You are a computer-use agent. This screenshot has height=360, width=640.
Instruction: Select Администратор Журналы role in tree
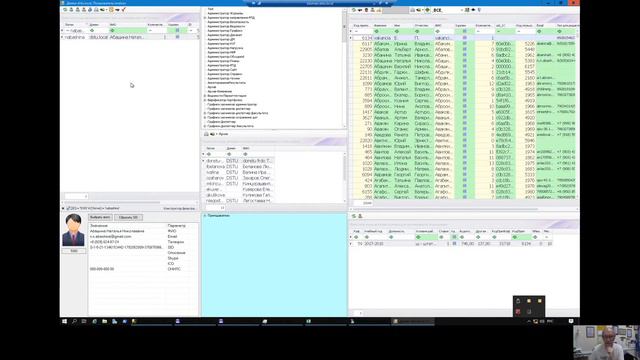pos(225,13)
